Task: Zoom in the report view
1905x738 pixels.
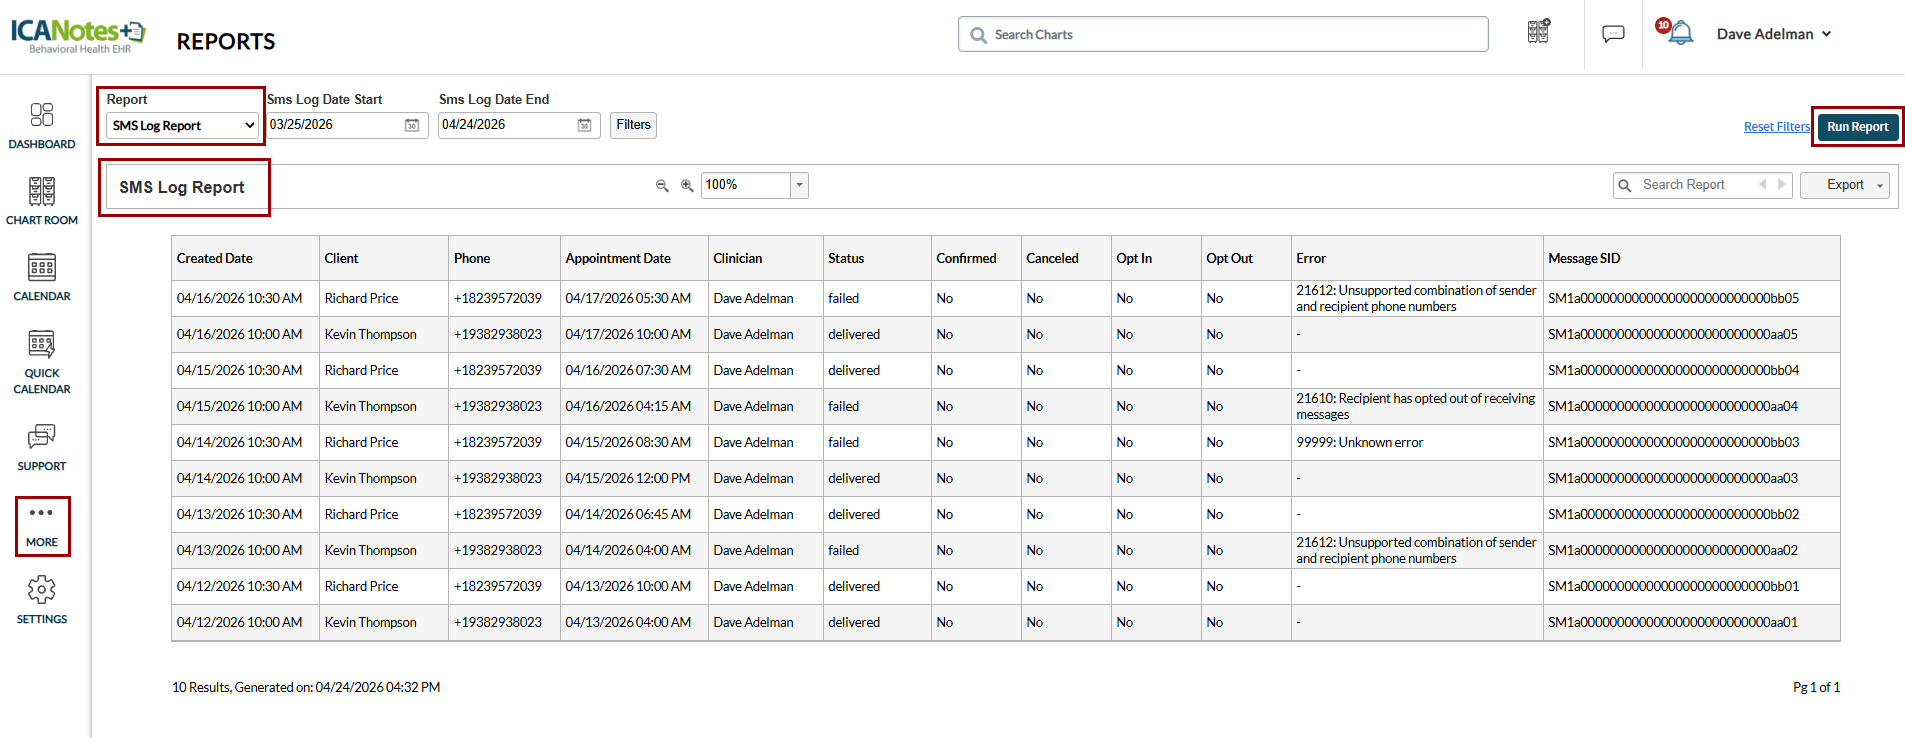Action: tap(687, 186)
